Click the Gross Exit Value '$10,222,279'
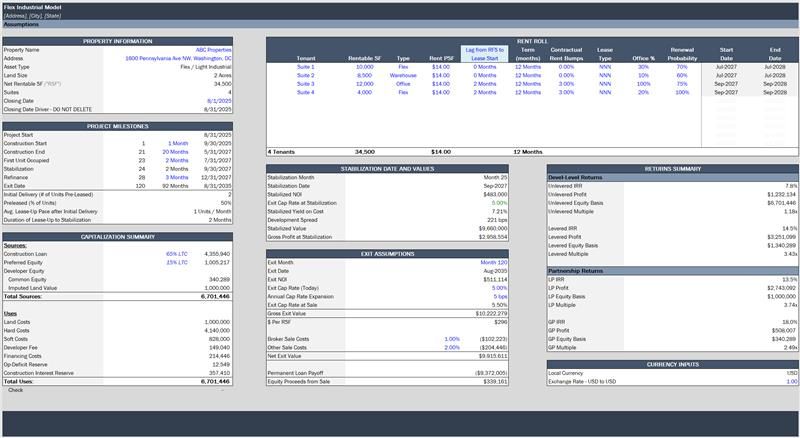Screen dimensions: 800x438 click(491, 313)
